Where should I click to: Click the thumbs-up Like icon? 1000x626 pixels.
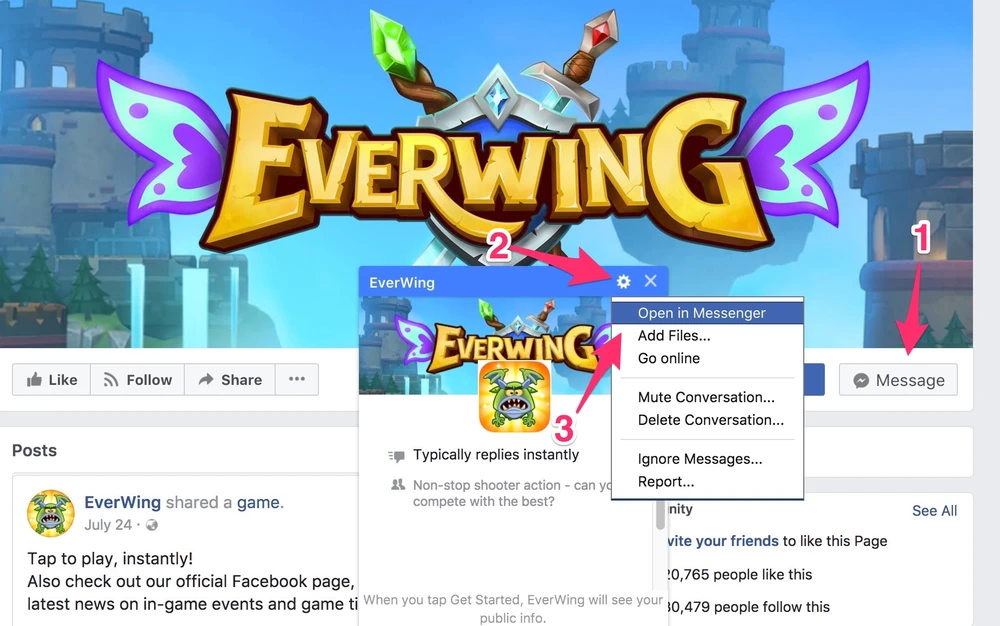pyautogui.click(x=34, y=380)
